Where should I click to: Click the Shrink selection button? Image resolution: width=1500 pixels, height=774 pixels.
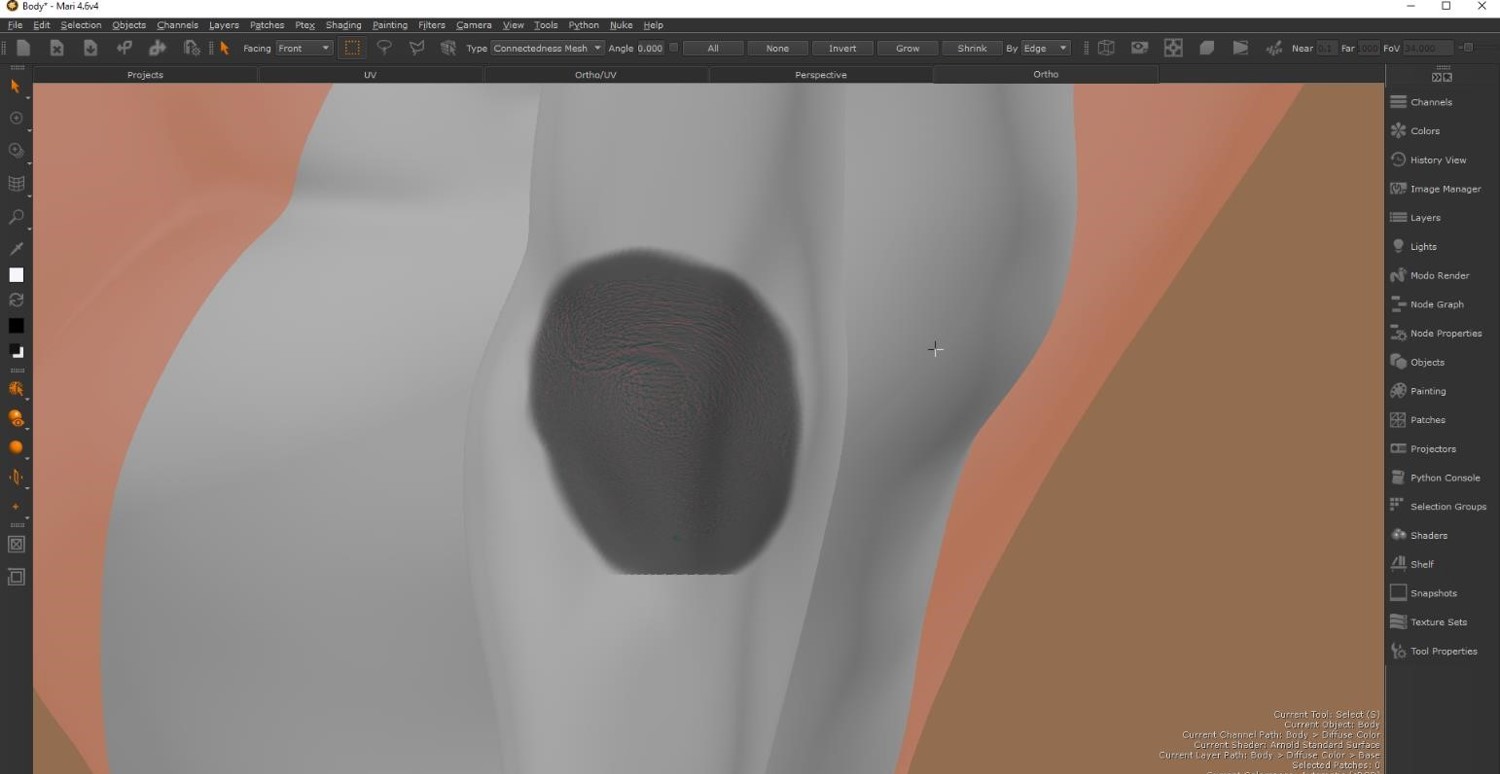pyautogui.click(x=972, y=48)
